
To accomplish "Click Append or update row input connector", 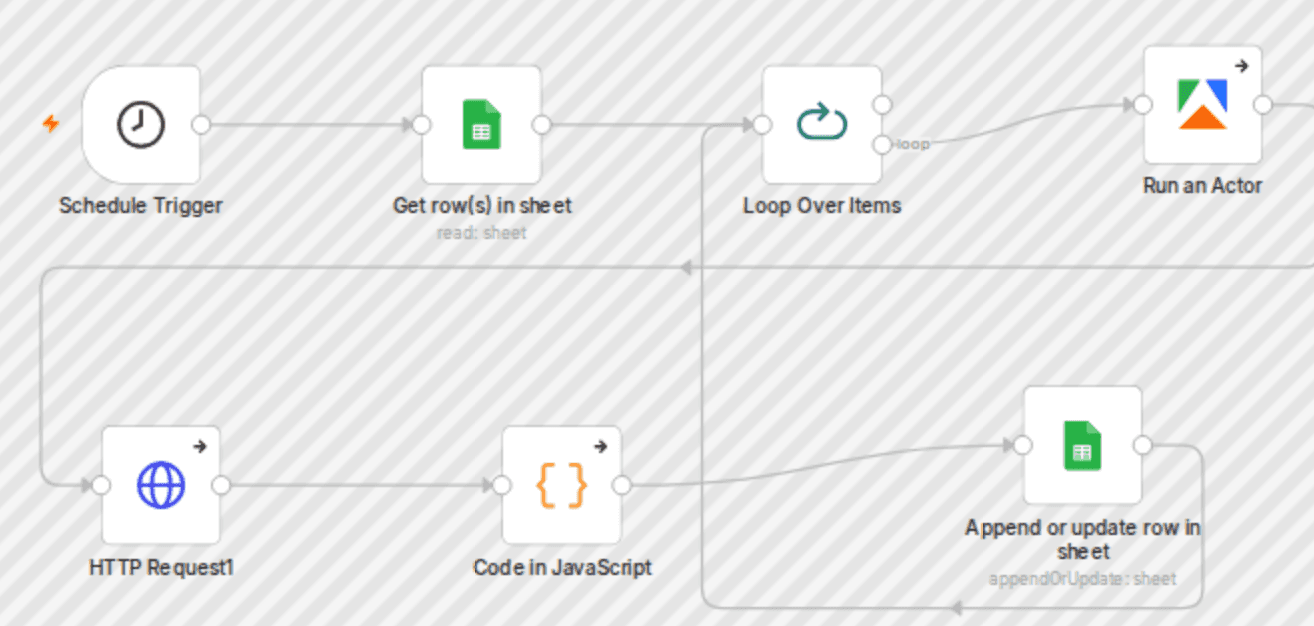I will click(x=1023, y=445).
